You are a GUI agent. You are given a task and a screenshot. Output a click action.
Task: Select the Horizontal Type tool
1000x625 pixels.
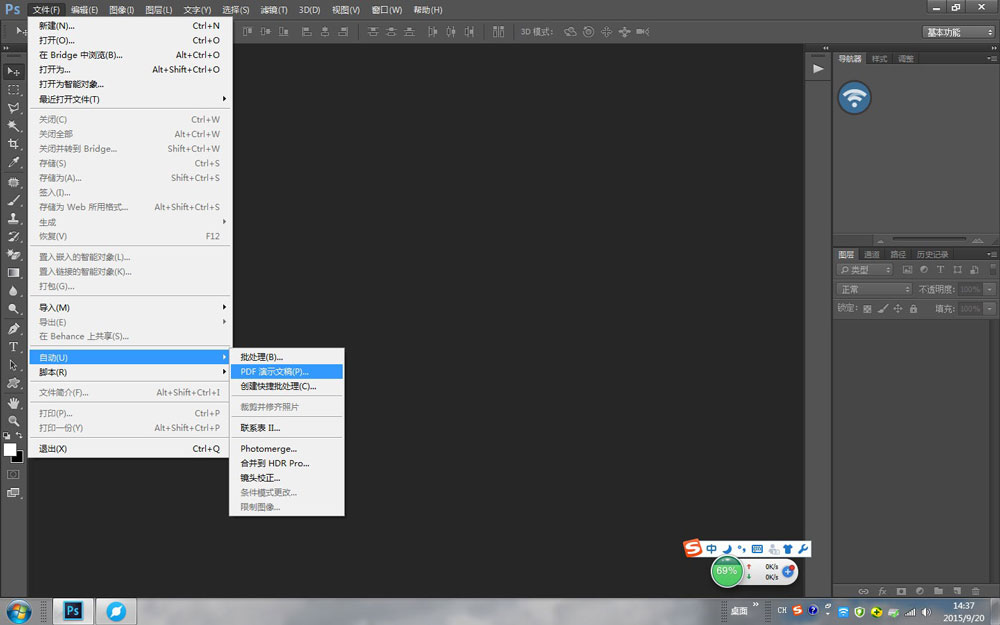pyautogui.click(x=13, y=347)
